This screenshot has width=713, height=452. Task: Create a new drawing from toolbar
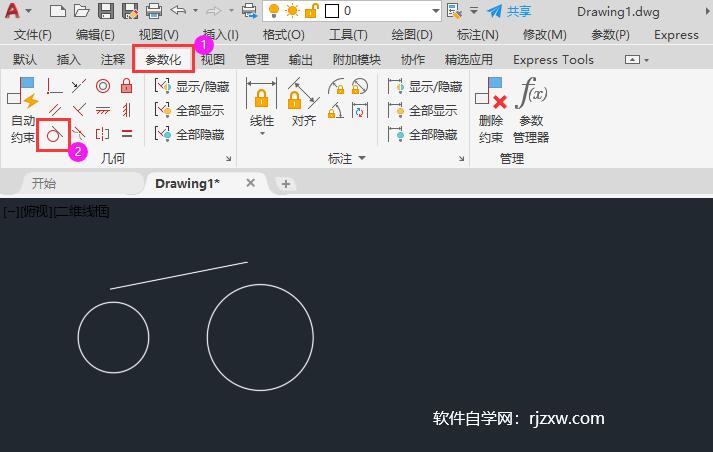coord(57,10)
